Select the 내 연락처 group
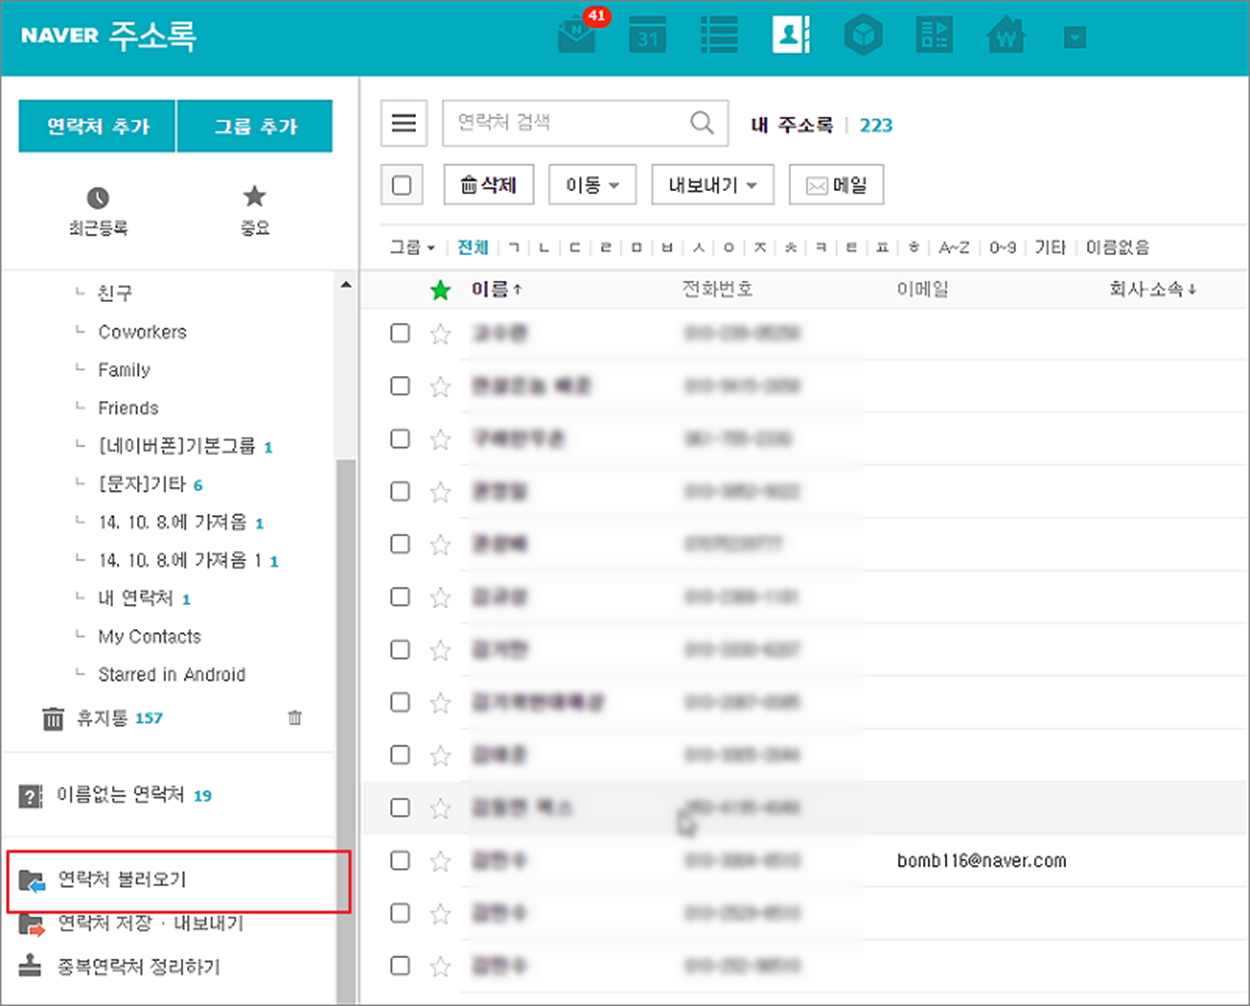 click(135, 598)
